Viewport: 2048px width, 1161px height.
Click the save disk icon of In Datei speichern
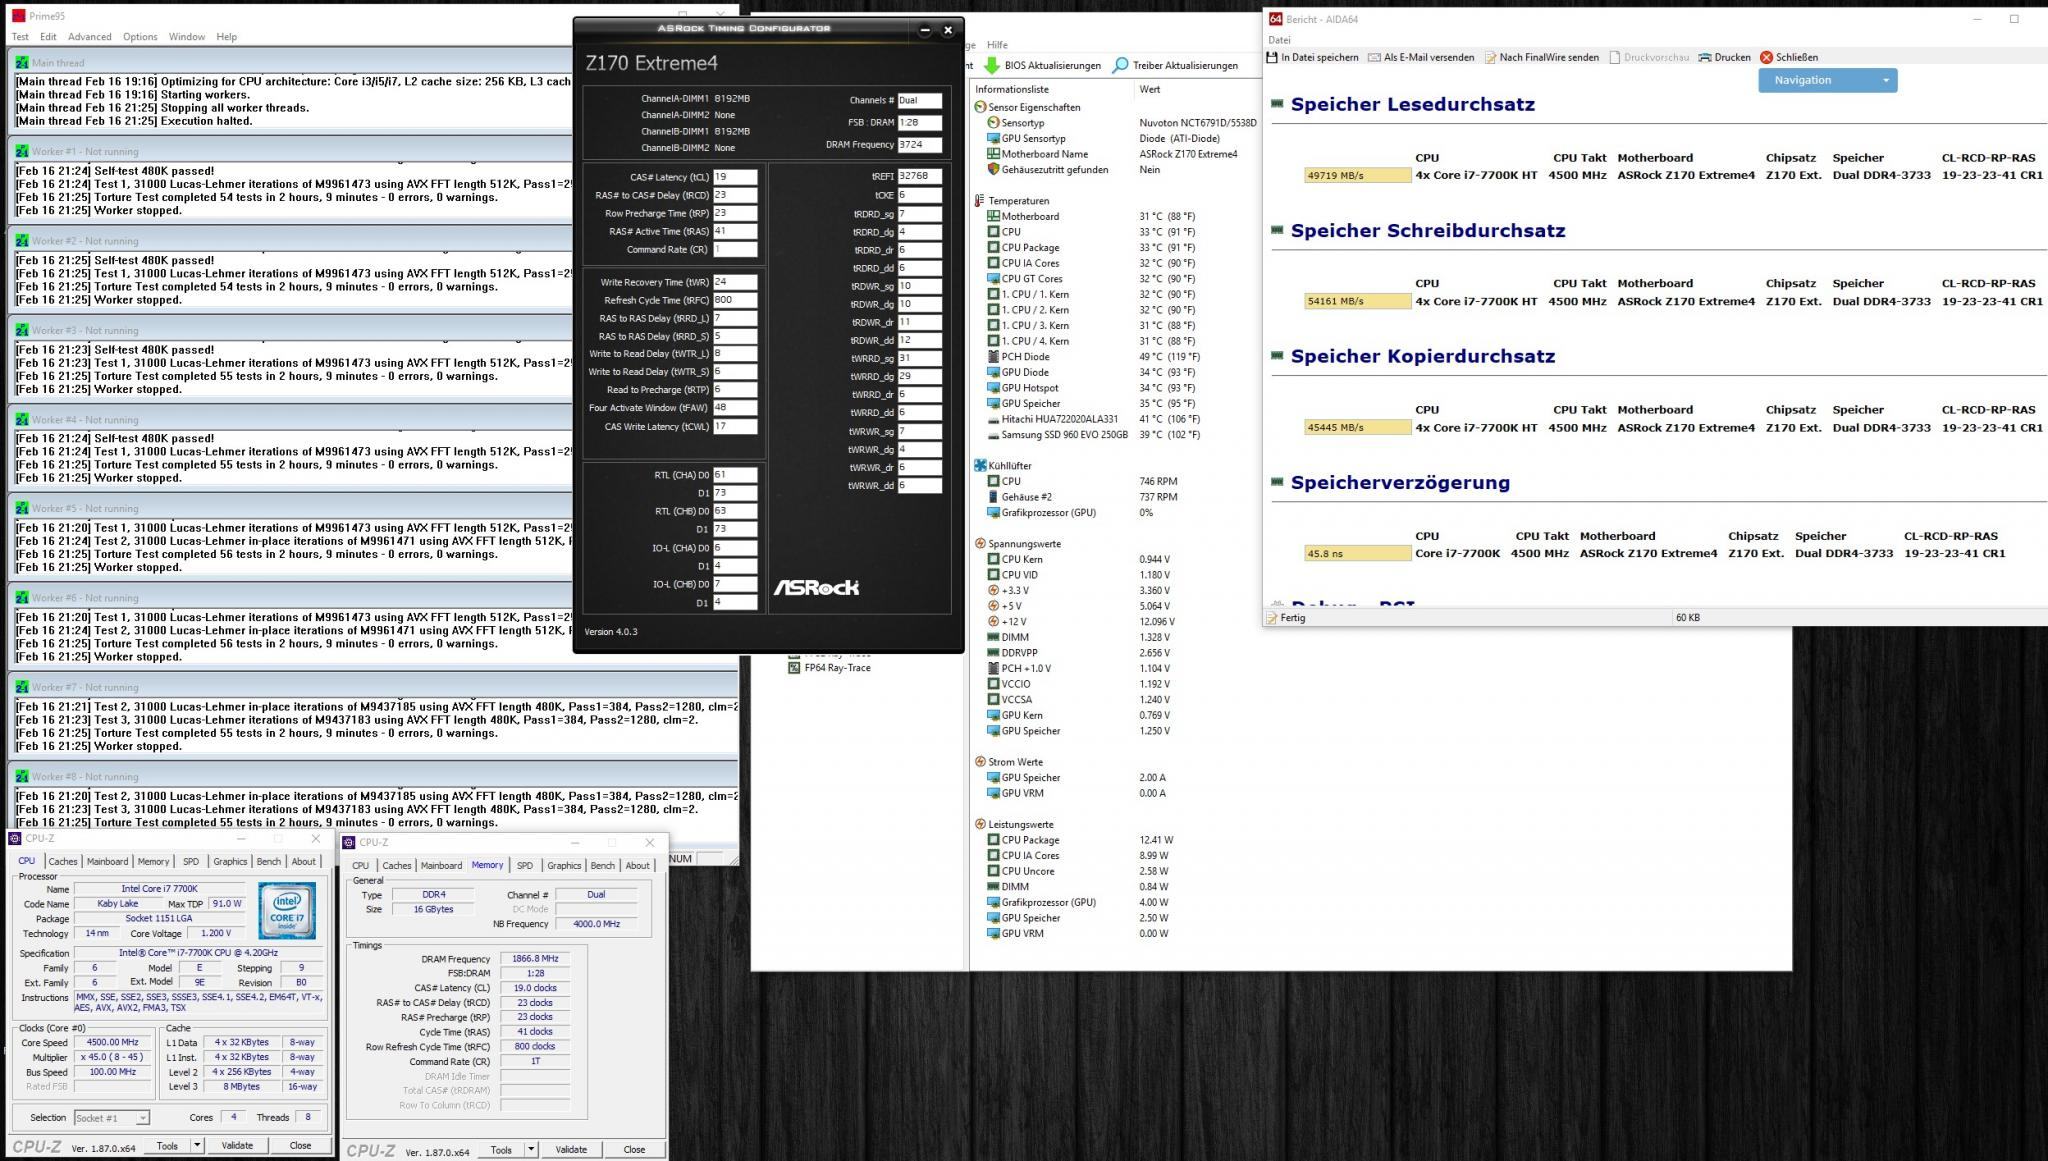tap(1272, 58)
